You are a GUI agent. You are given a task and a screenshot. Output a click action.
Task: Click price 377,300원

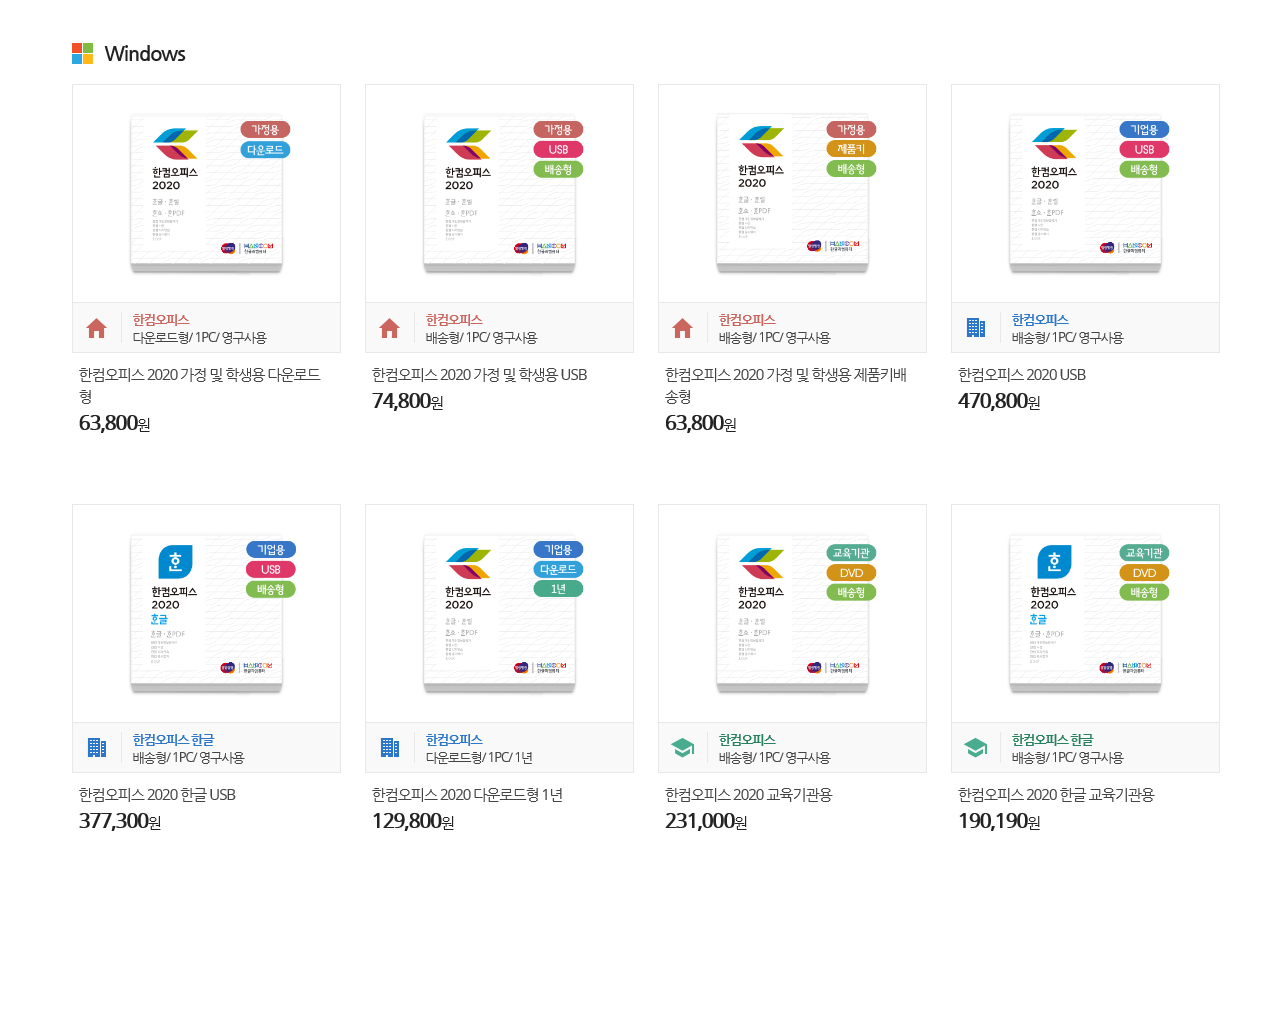click(x=120, y=821)
